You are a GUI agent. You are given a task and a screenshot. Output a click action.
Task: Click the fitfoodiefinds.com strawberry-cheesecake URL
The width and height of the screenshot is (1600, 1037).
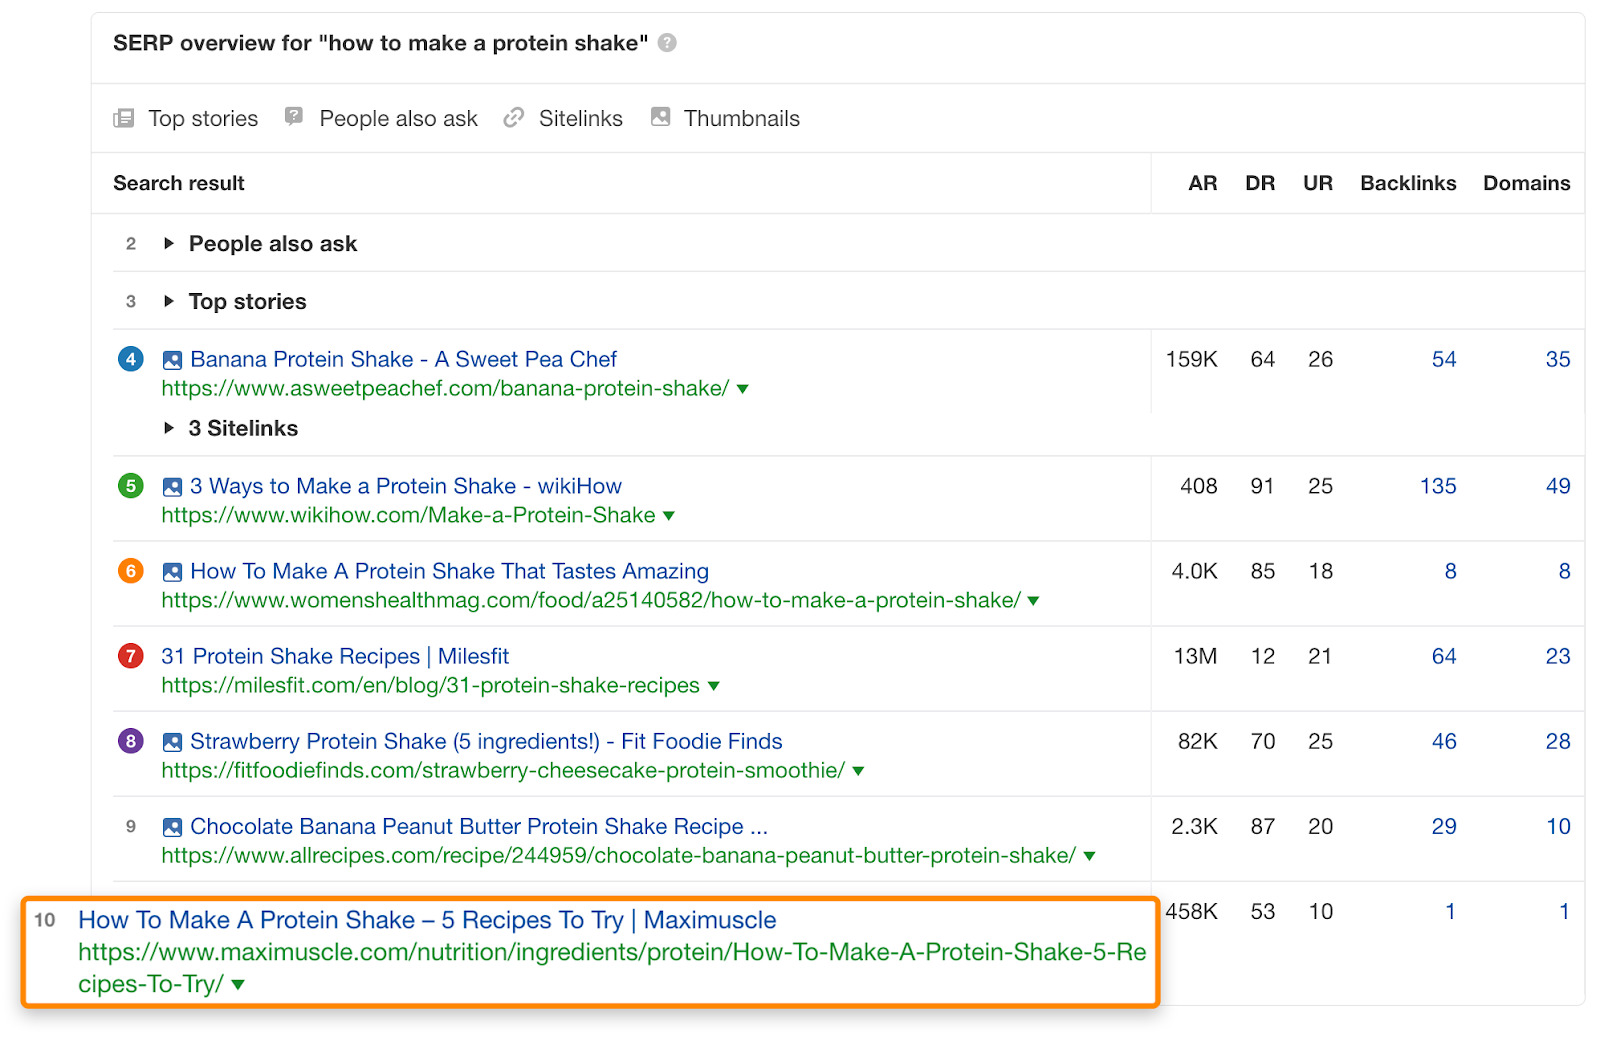click(503, 770)
